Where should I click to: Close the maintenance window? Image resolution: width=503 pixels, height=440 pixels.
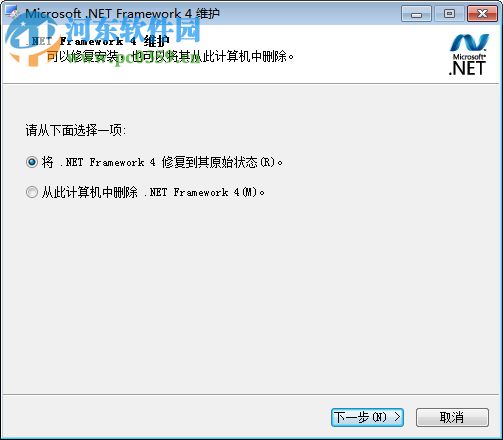482,14
